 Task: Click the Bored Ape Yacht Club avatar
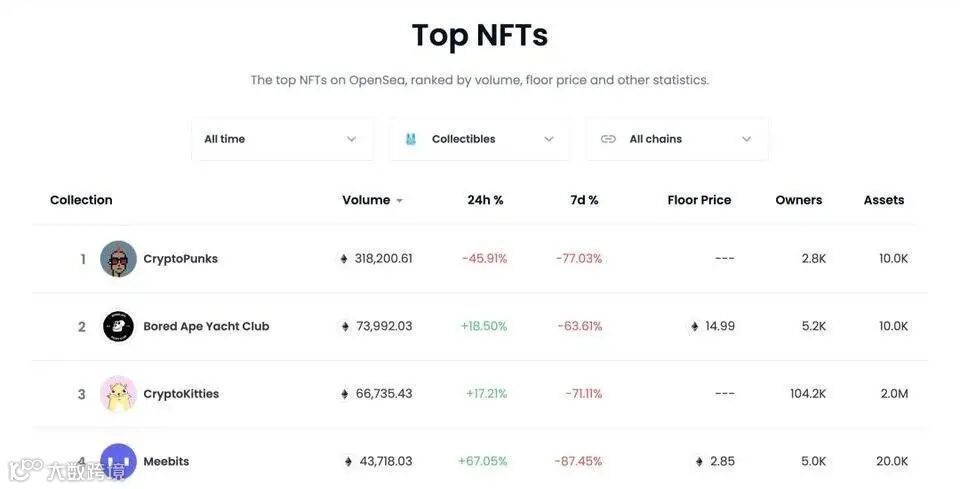pos(118,326)
